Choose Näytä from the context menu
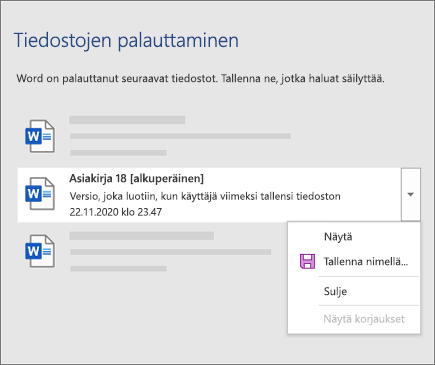The height and width of the screenshot is (365, 435). pos(338,237)
